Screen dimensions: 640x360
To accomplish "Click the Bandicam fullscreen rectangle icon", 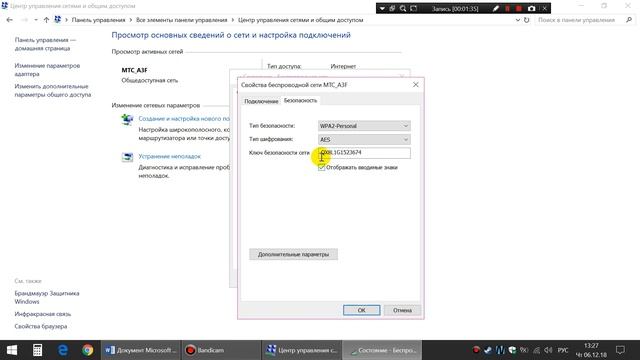I will [x=413, y=8].
